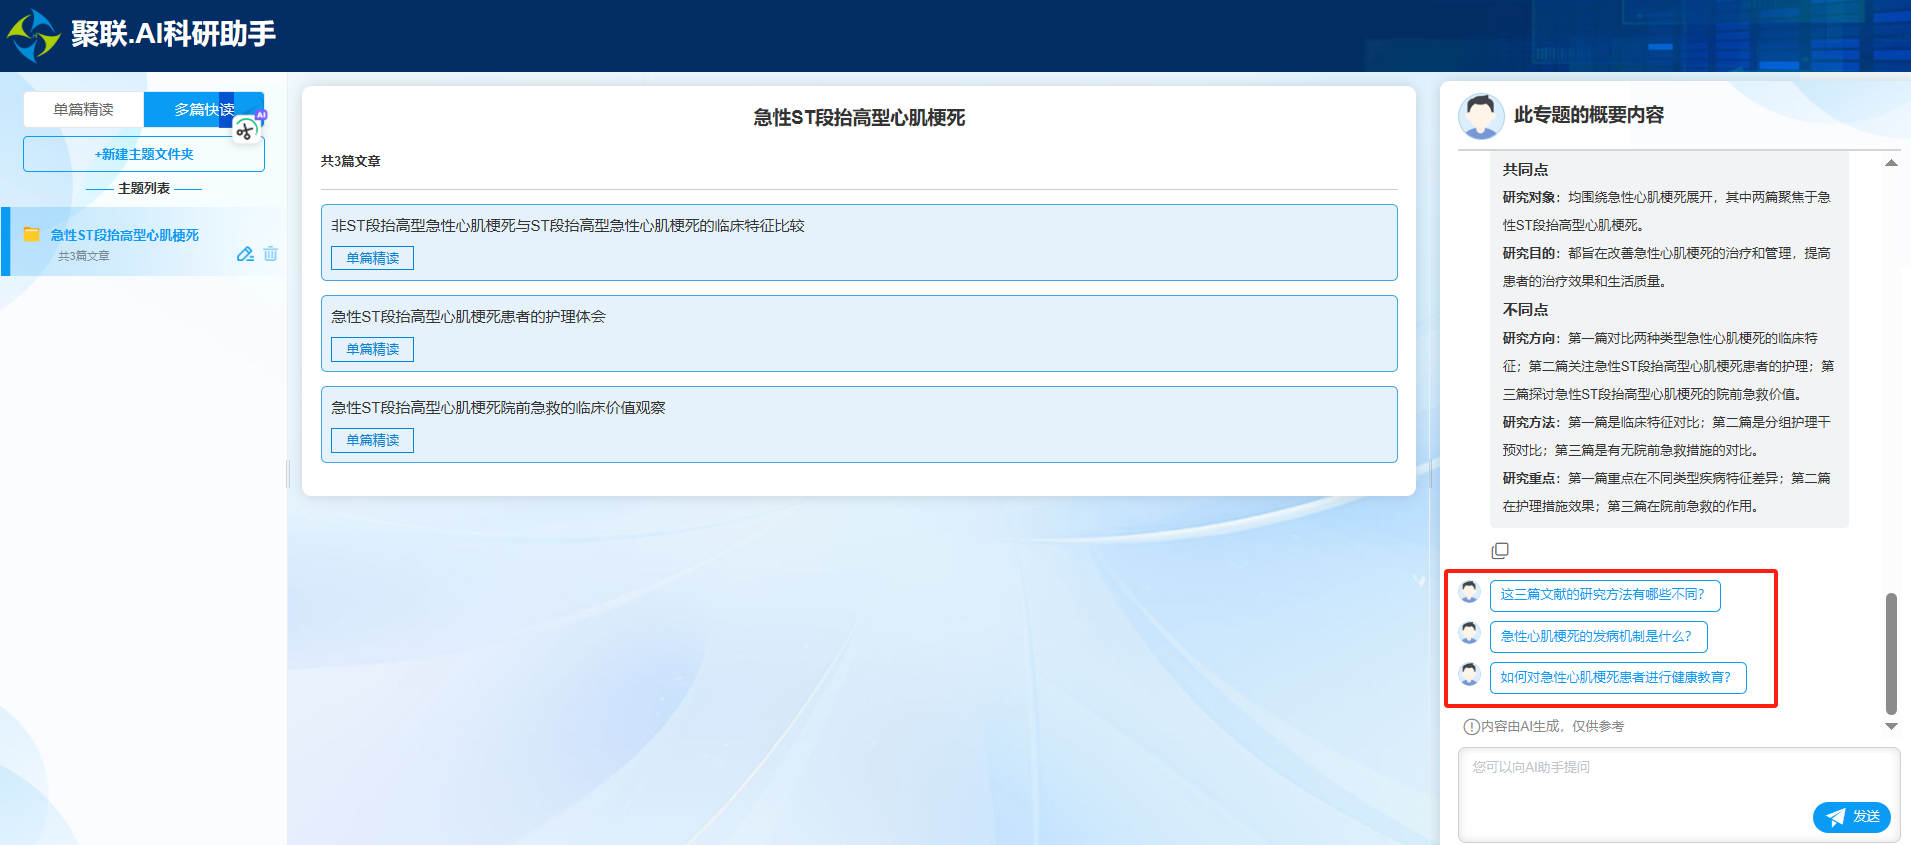Delete topic folder using the trash icon
Image resolution: width=1911 pixels, height=845 pixels.
click(x=271, y=254)
